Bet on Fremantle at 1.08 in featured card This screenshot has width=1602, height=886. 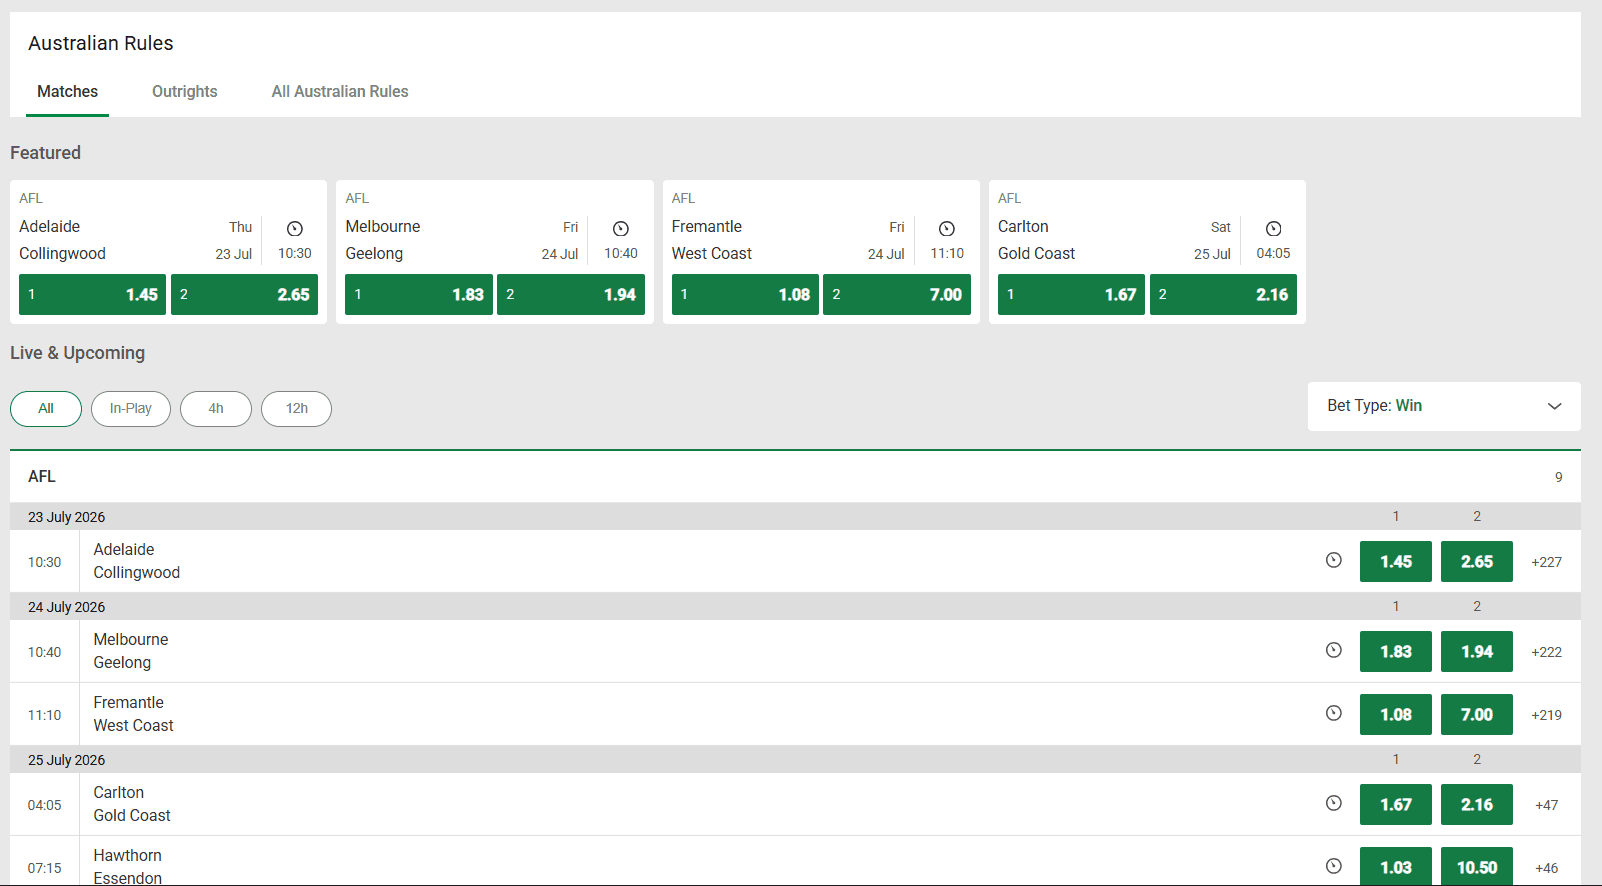coord(745,295)
